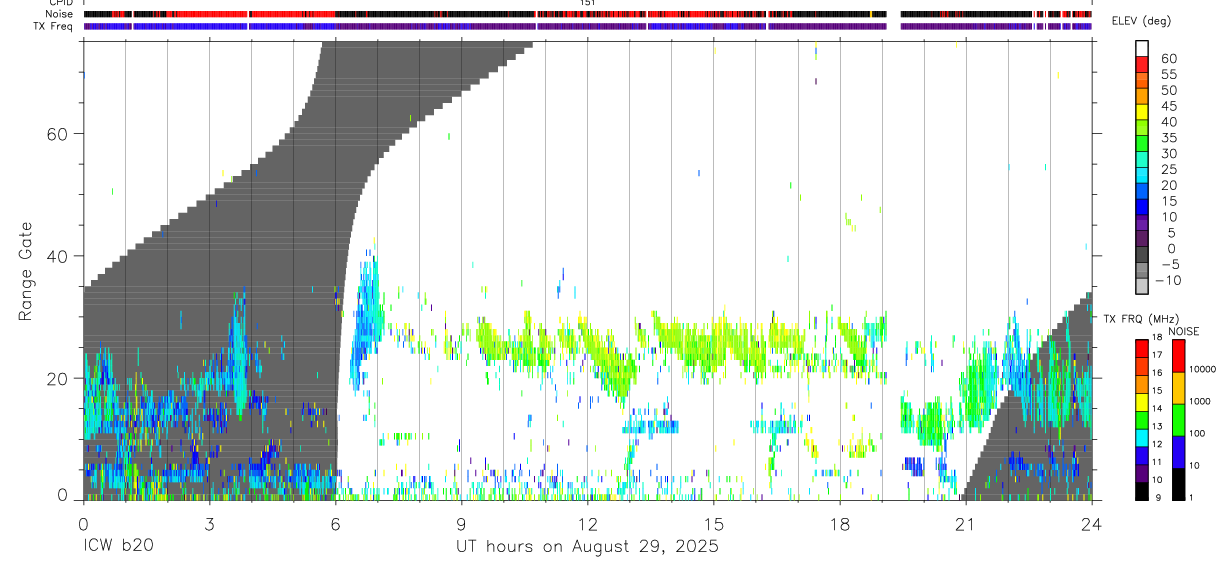Click range gate tick label '40' on y-axis
This screenshot has height=567, width=1228.
click(x=59, y=256)
